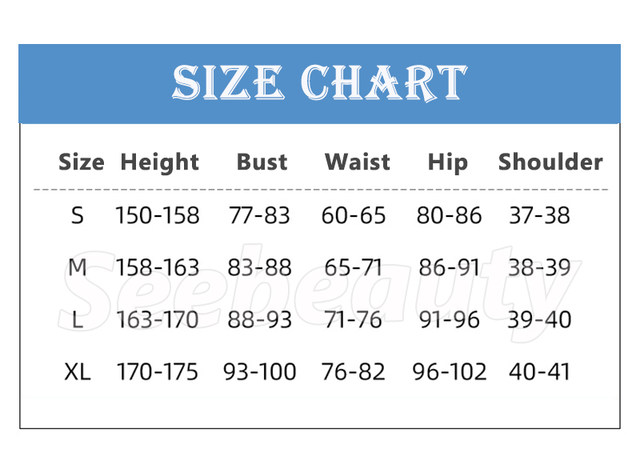Select the 83-88 bust measurement
This screenshot has height=473, width=640.
tap(262, 268)
